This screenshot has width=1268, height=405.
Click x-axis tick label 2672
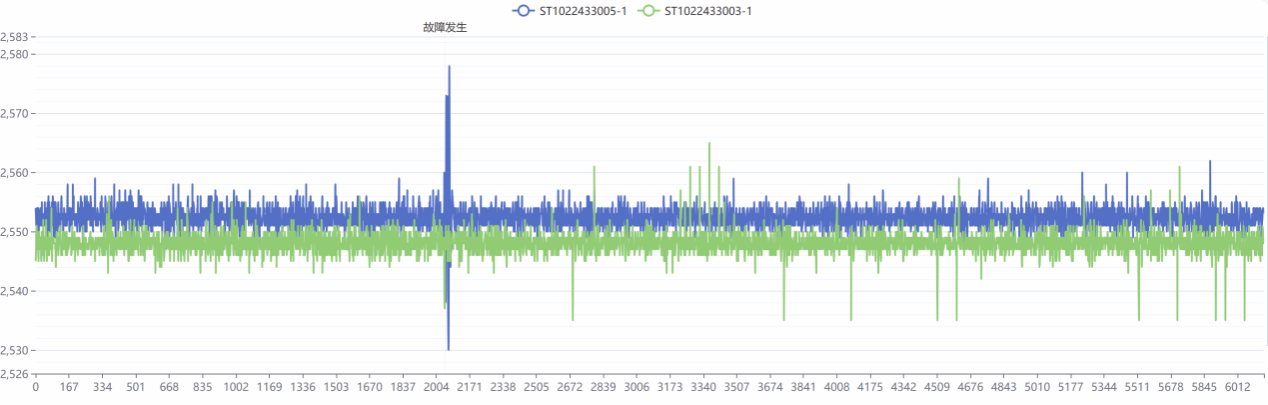tap(570, 387)
